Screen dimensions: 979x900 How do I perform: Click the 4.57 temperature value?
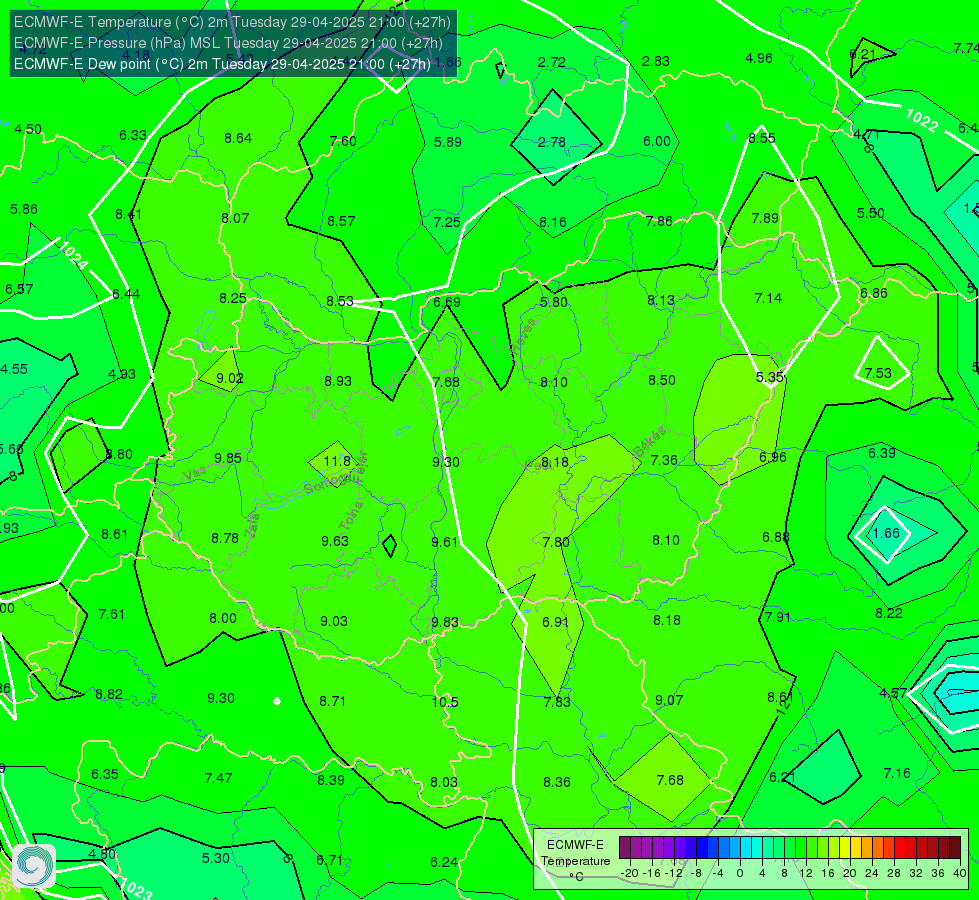click(893, 693)
